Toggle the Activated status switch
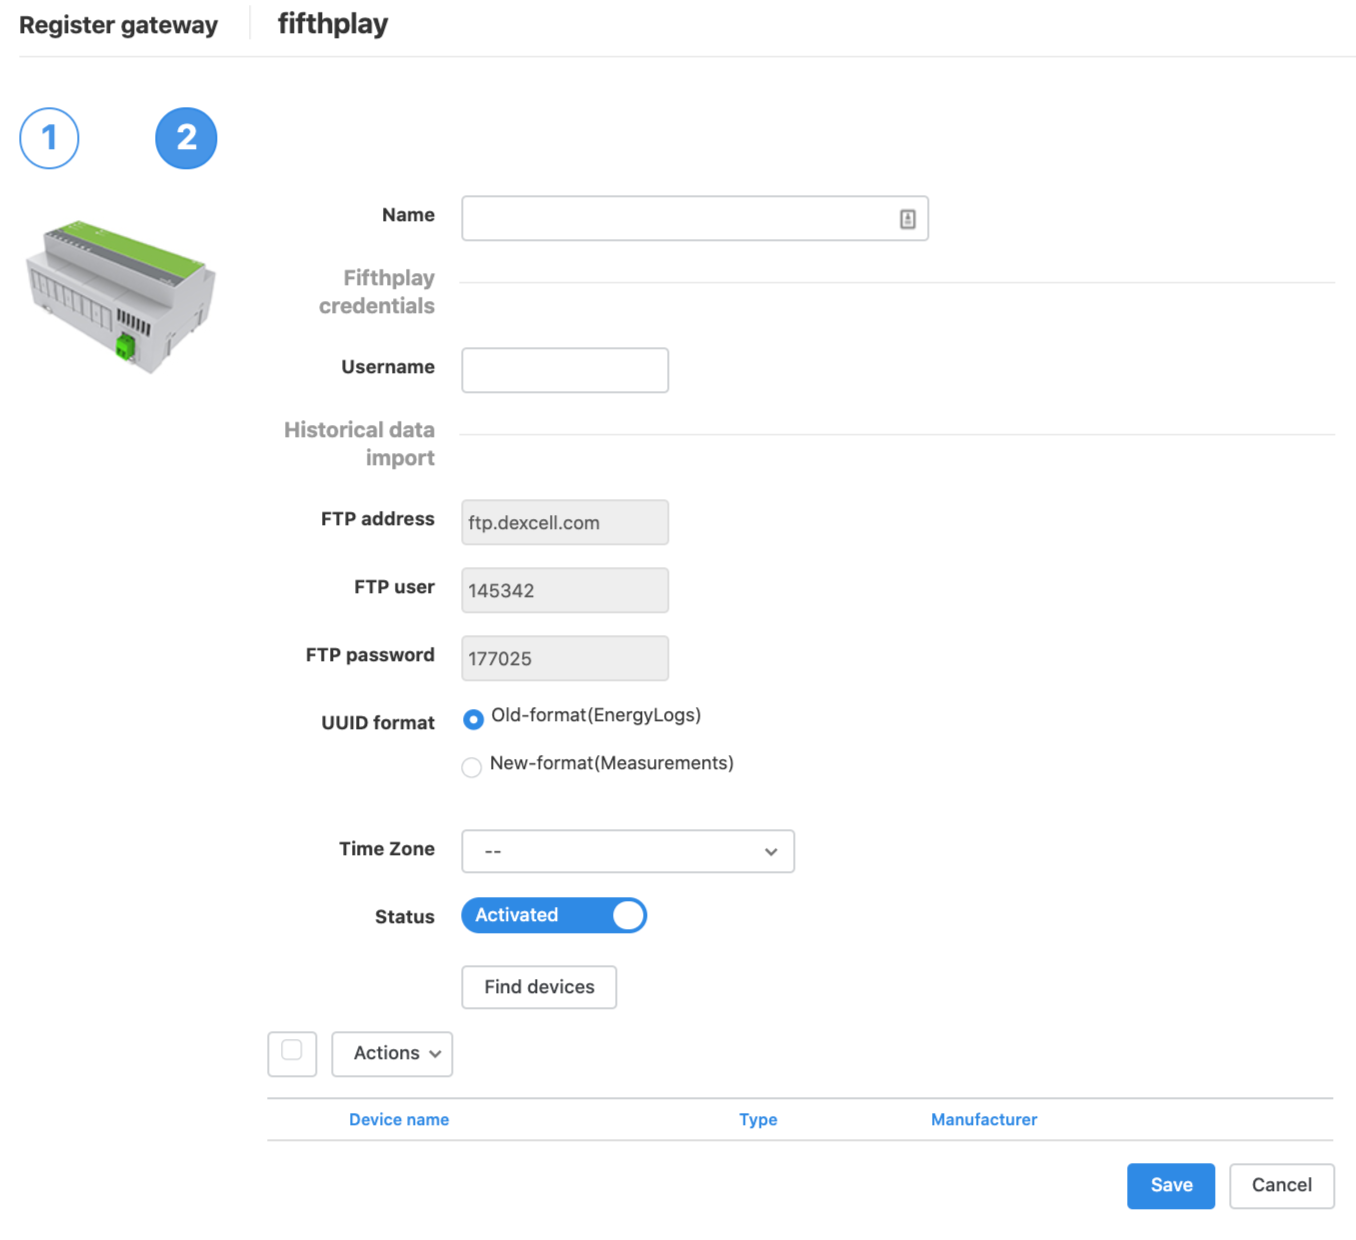This screenshot has height=1240, width=1356. [554, 915]
